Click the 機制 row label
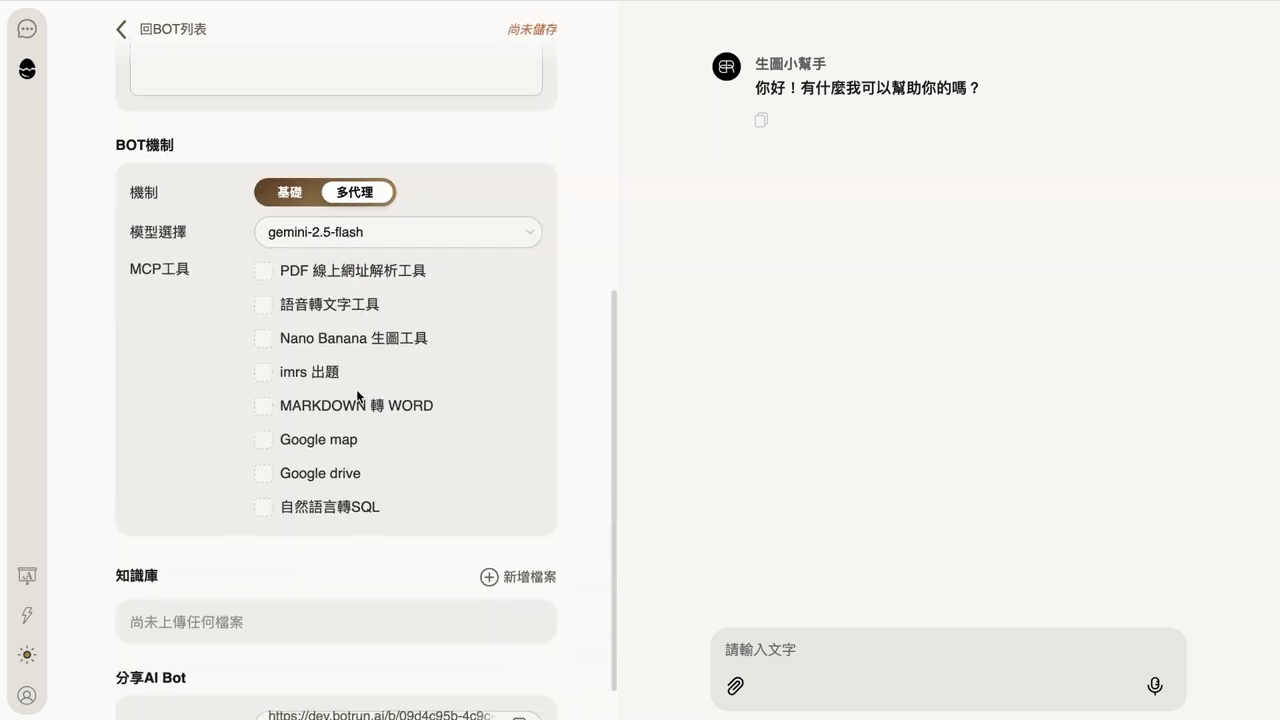 pyautogui.click(x=144, y=192)
